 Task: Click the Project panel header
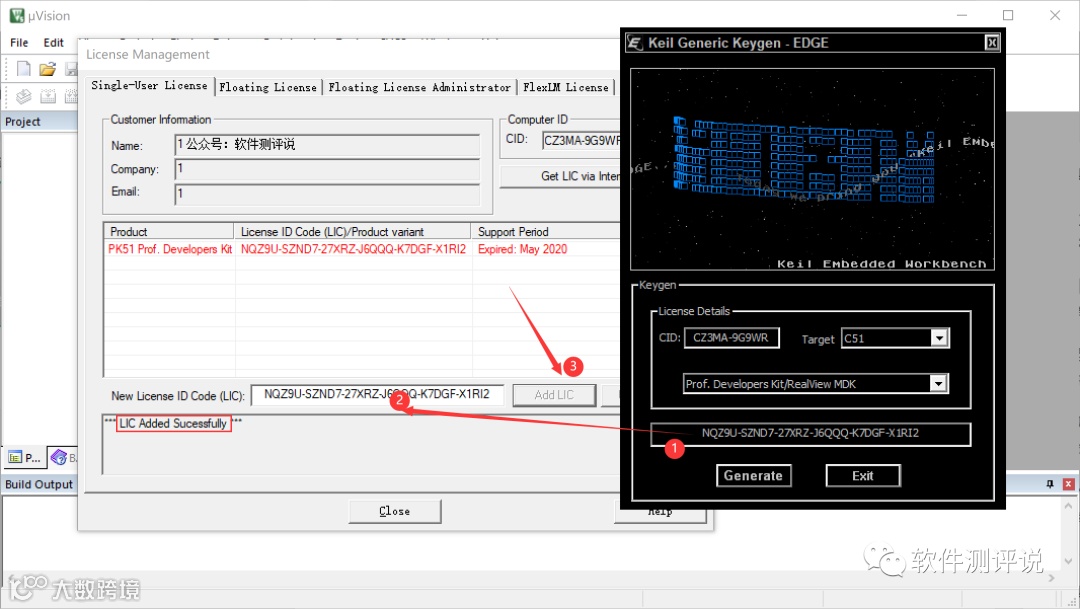(40, 121)
